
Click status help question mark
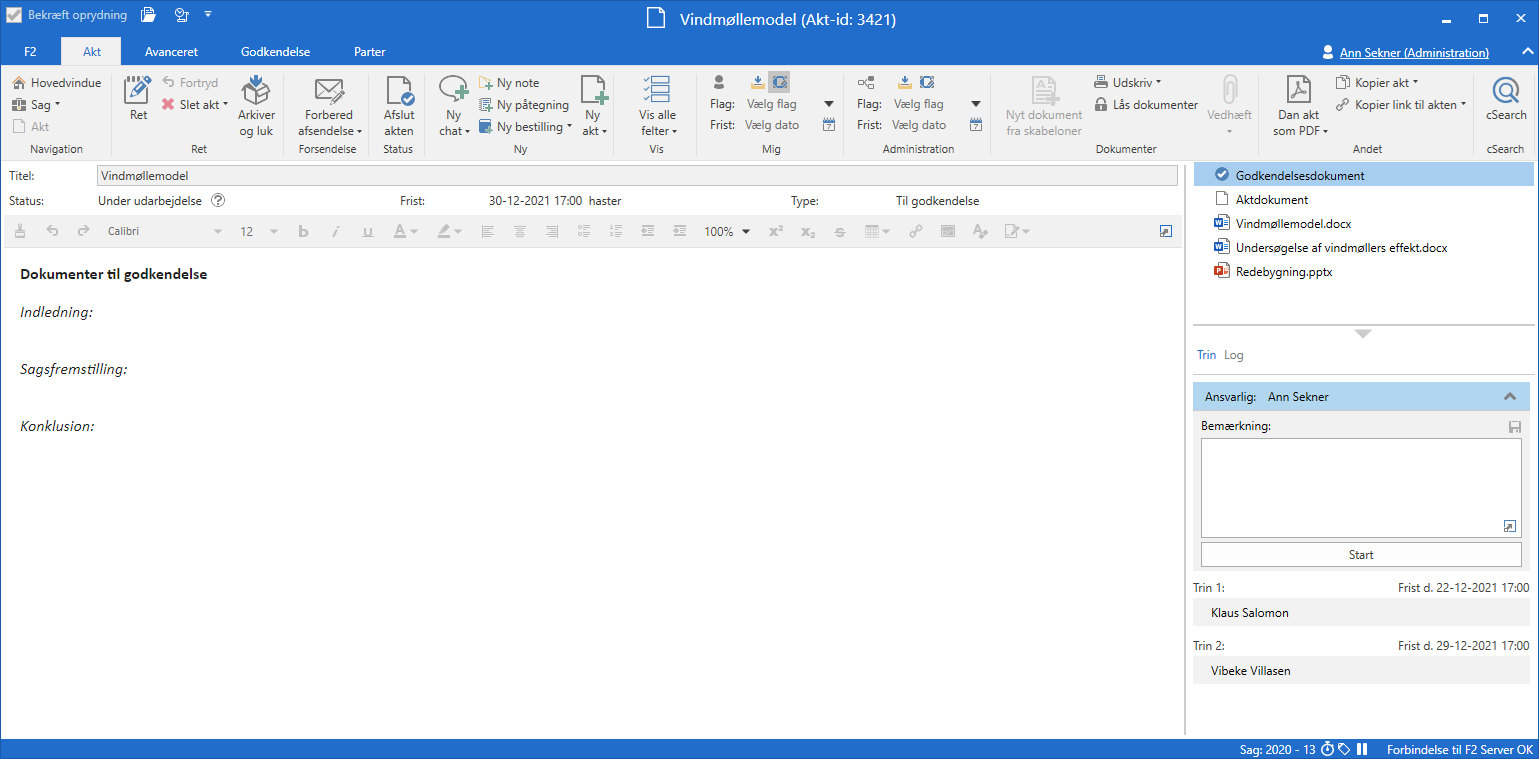pos(218,200)
